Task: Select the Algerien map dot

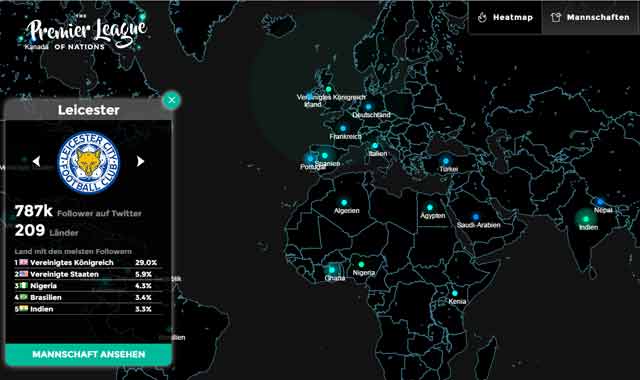Action: [x=344, y=202]
